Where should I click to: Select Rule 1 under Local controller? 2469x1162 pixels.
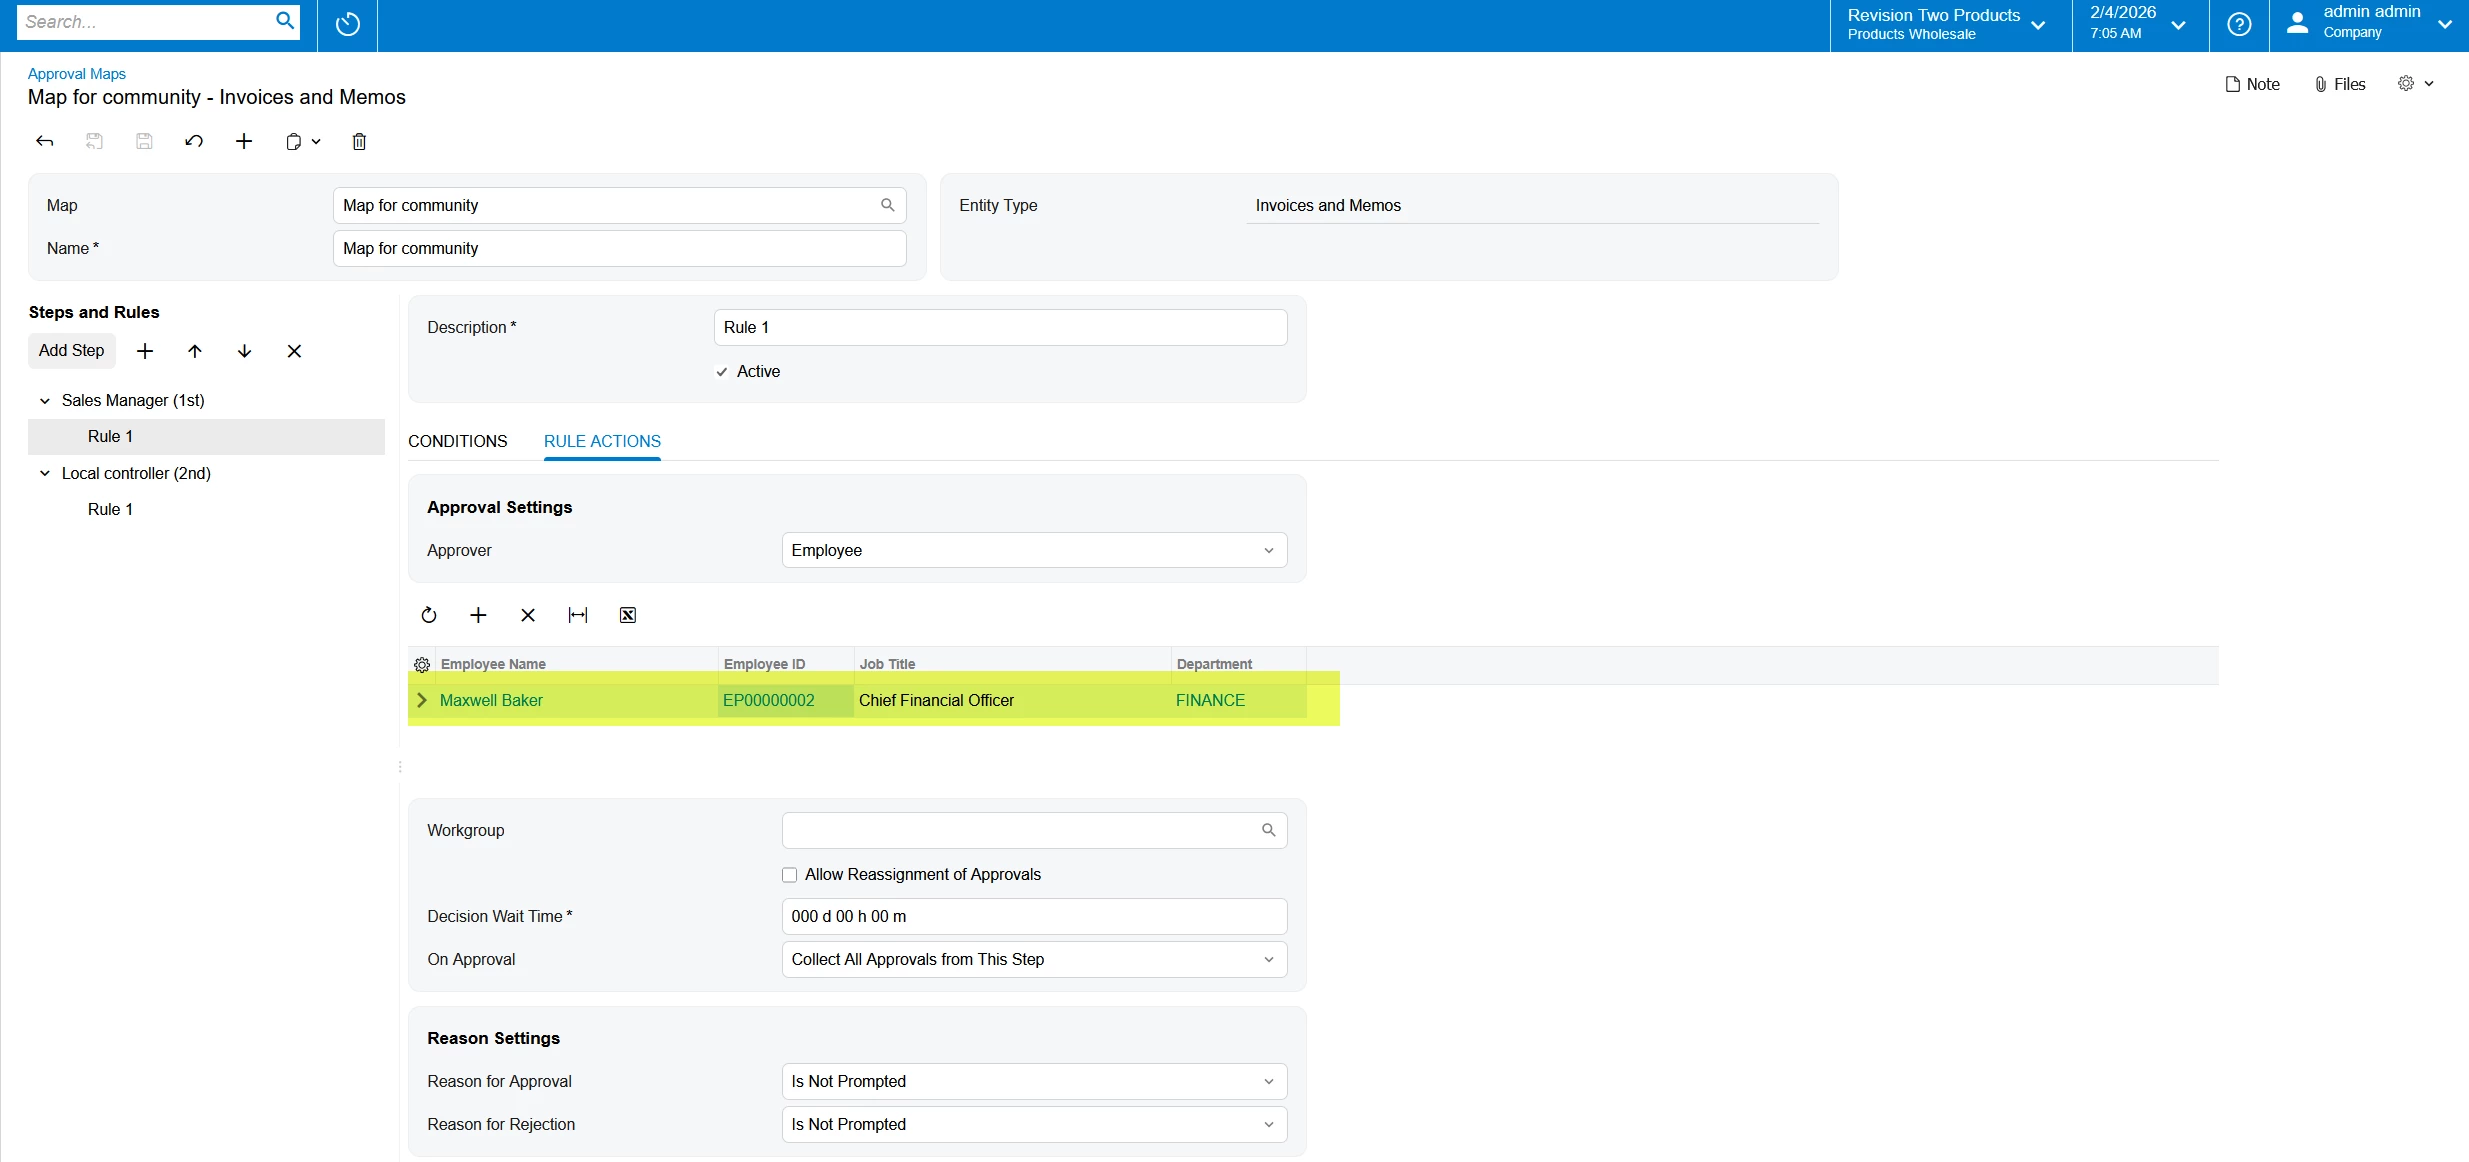110,509
